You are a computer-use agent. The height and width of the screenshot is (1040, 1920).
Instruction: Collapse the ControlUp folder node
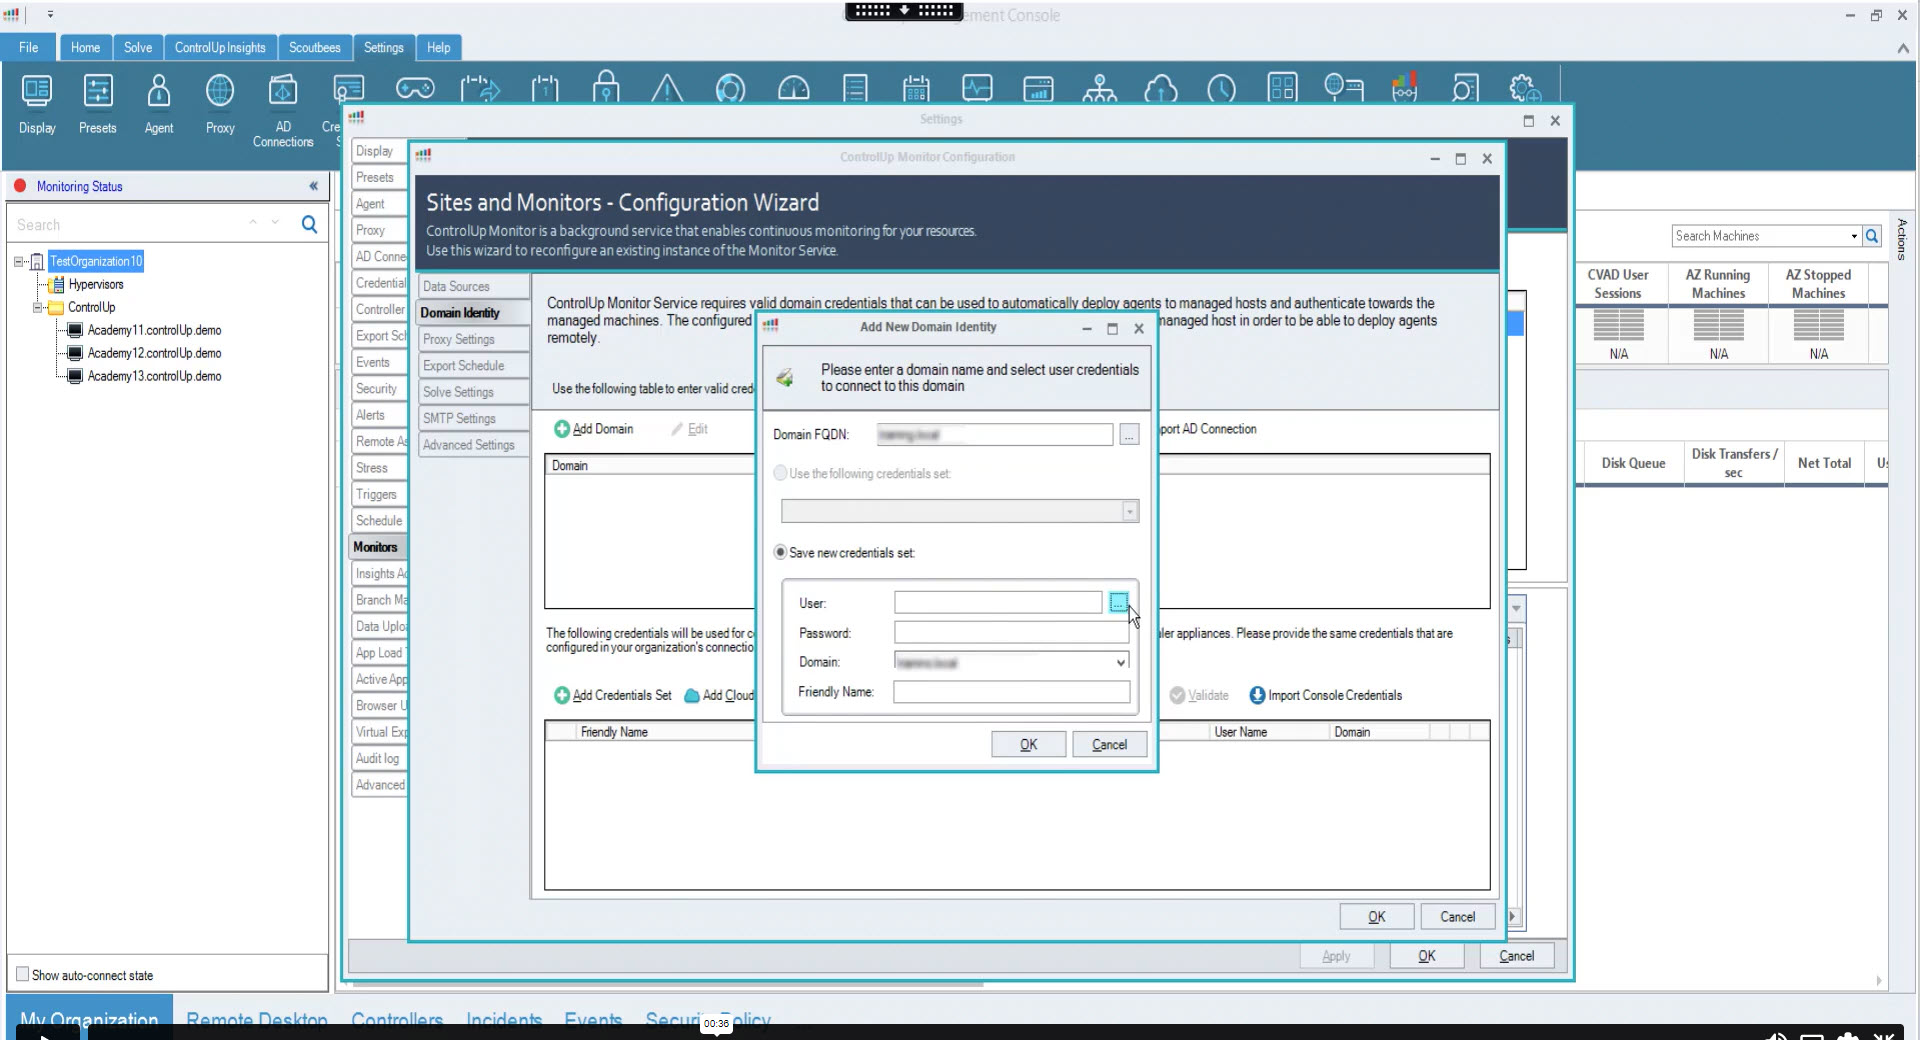click(38, 308)
